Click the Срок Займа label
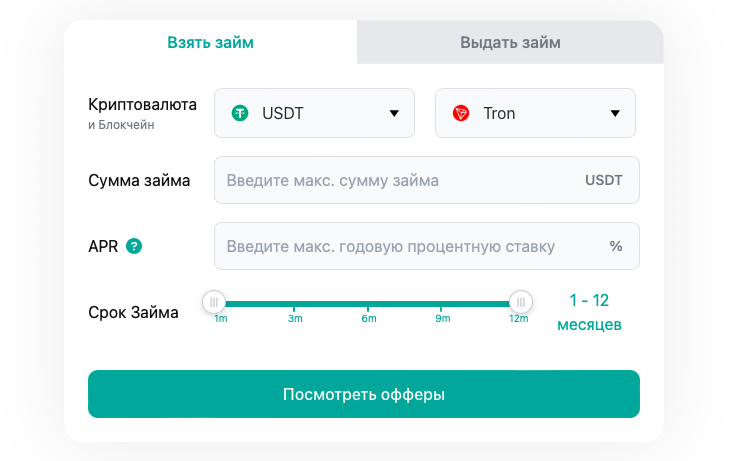Image resolution: width=742 pixels, height=461 pixels. [133, 312]
